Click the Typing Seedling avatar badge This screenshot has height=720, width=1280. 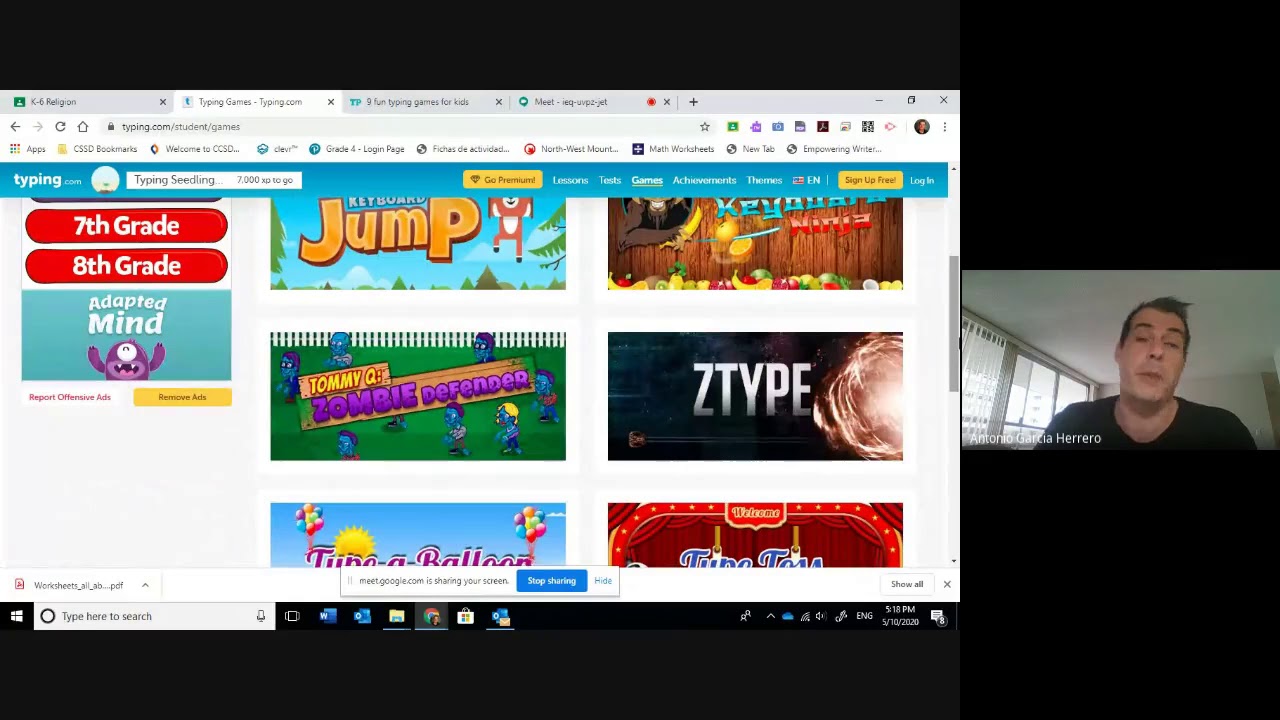[x=105, y=180]
